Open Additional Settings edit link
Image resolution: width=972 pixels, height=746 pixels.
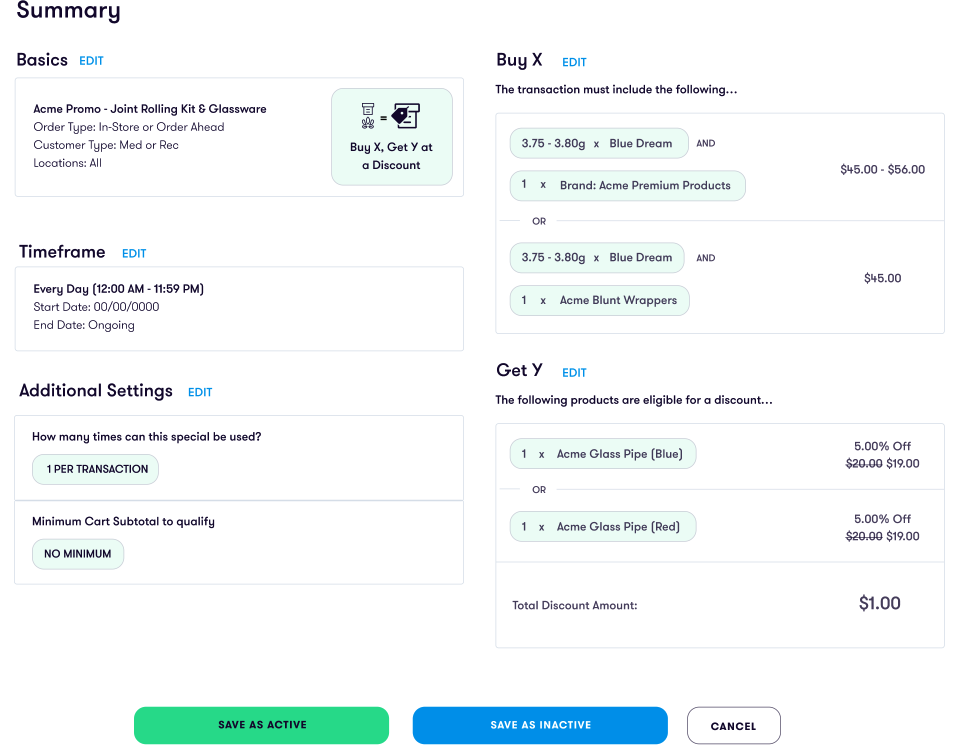tap(200, 393)
